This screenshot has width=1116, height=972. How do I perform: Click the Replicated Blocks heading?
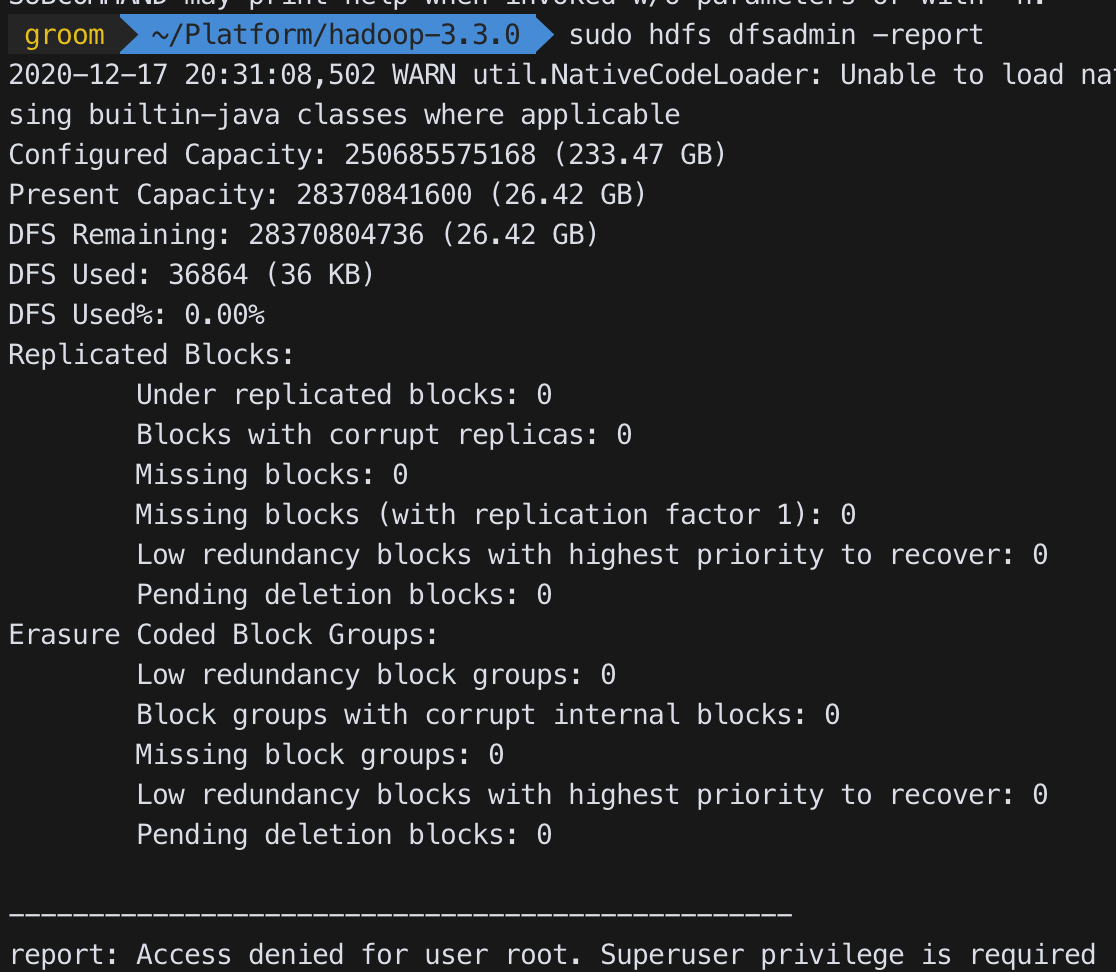coord(151,354)
